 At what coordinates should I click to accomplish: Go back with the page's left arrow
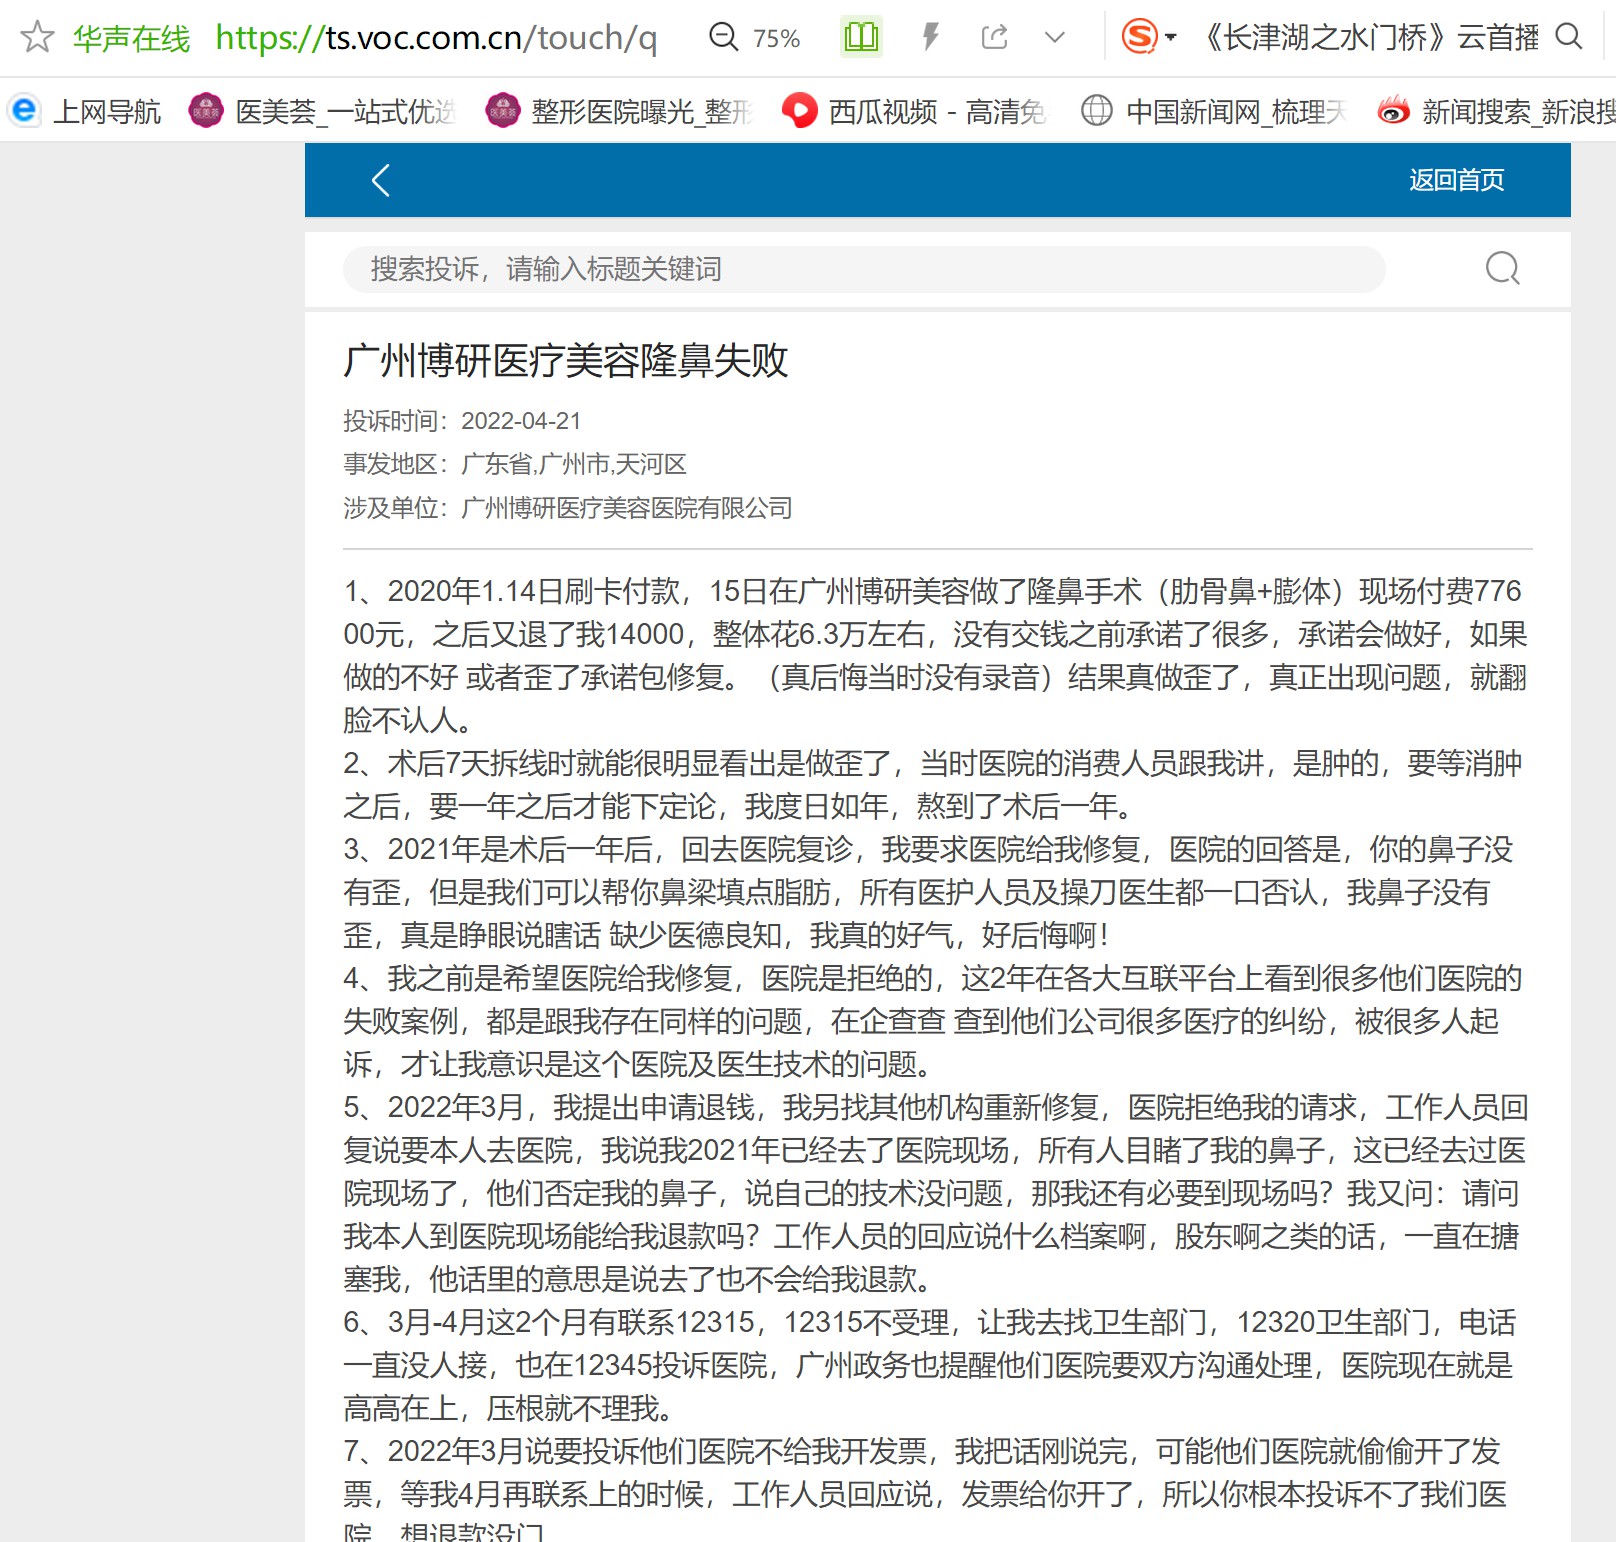click(380, 180)
